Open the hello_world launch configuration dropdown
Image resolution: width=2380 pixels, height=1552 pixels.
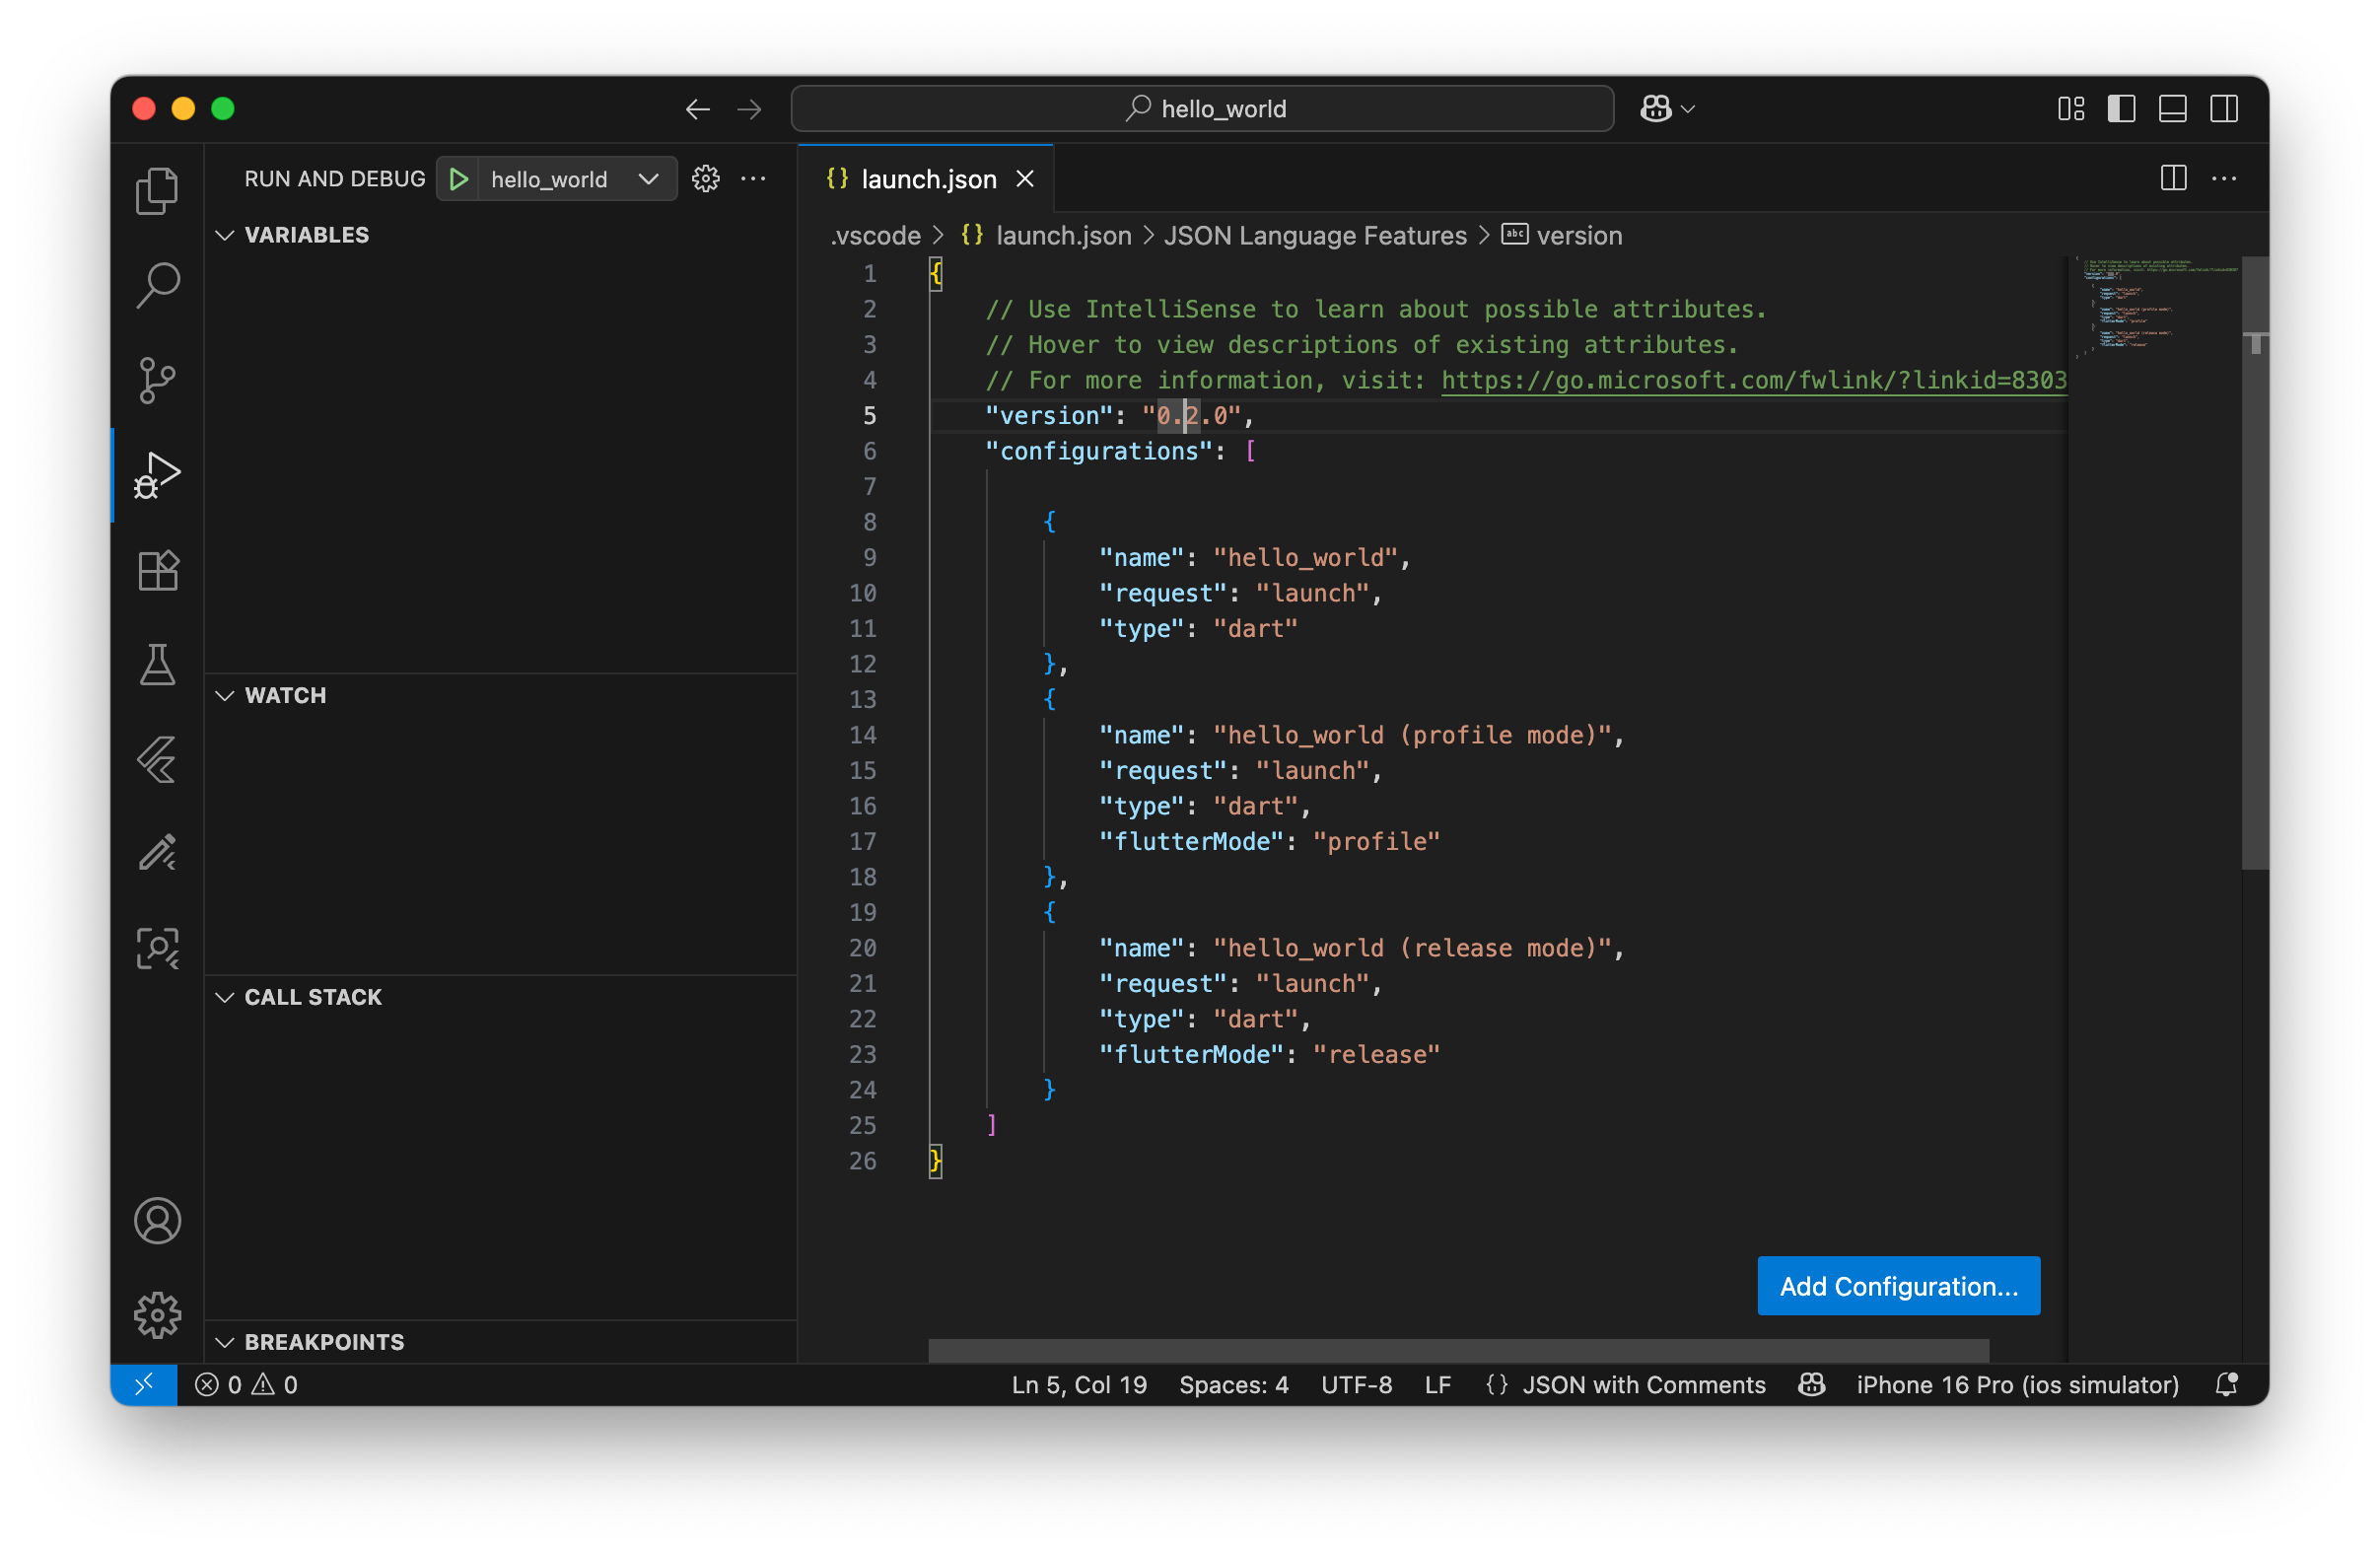577,179
